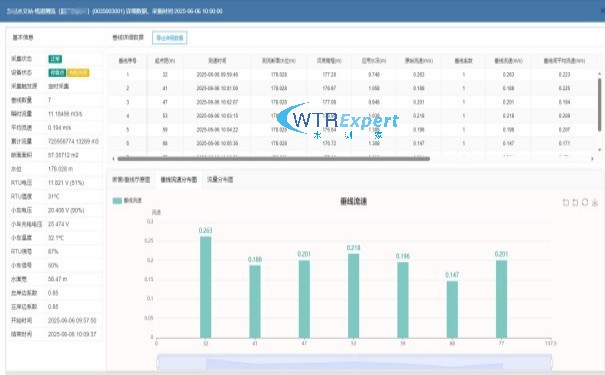Click the instantaneous flow value '11.18456 m3/s'

[x=65, y=114]
